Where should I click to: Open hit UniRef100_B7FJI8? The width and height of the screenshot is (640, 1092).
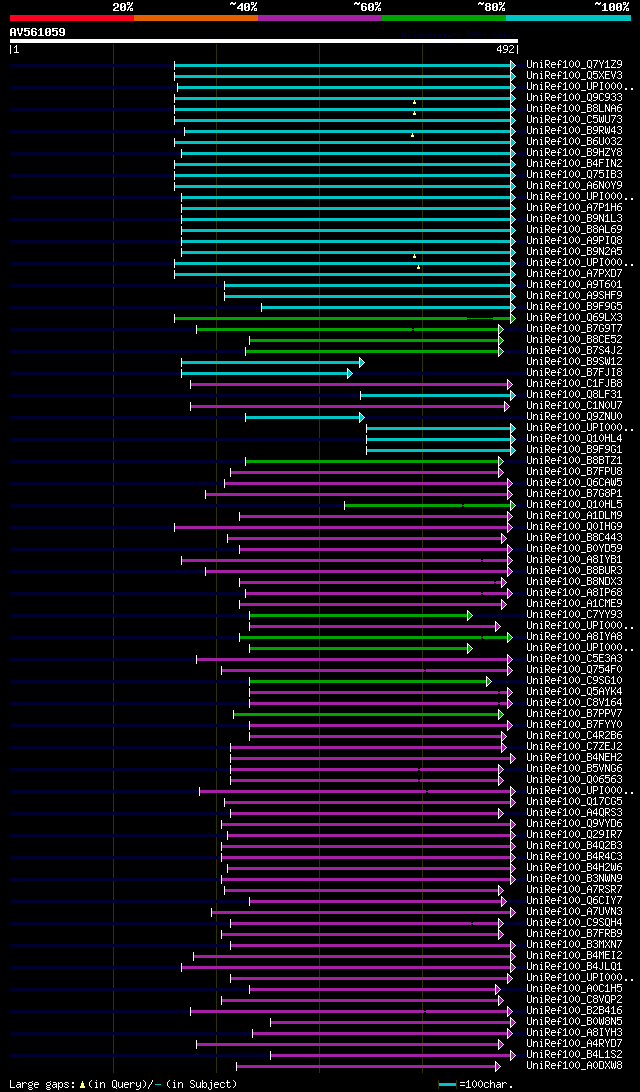point(575,373)
